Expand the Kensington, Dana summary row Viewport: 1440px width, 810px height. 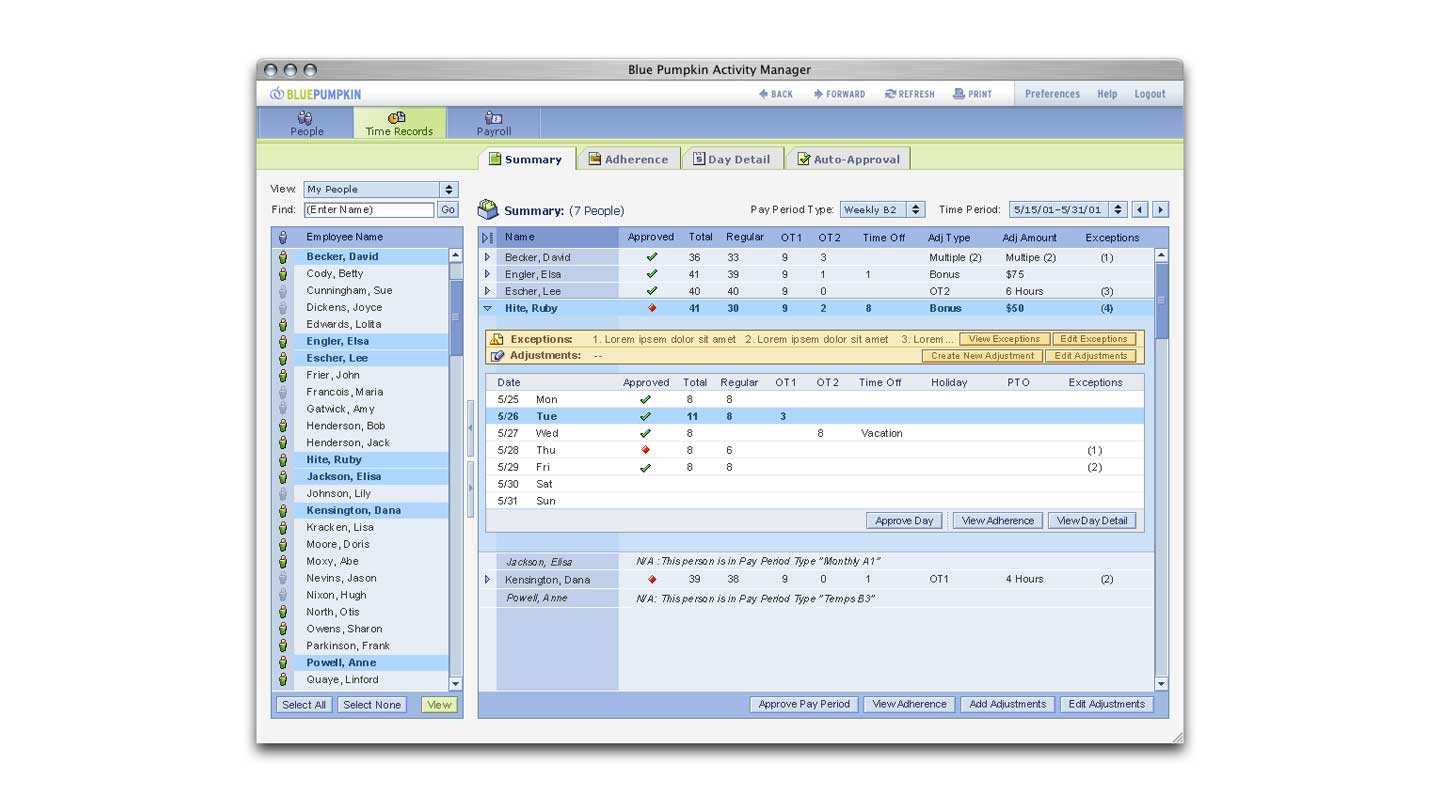pyautogui.click(x=487, y=579)
